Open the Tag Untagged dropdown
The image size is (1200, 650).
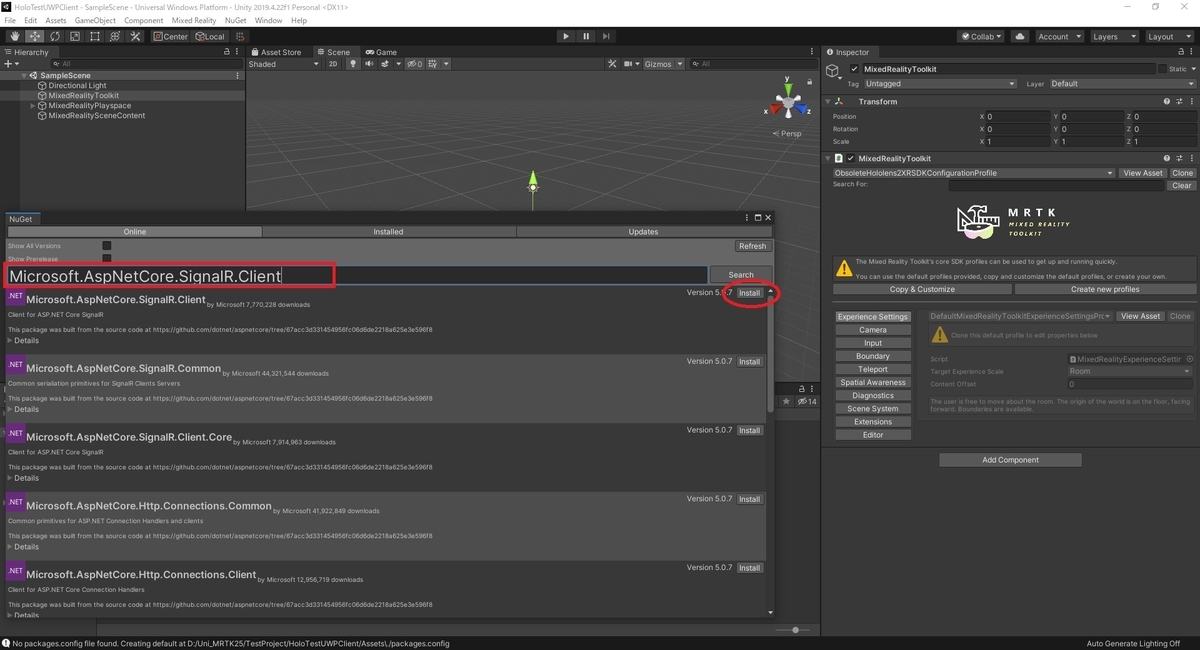940,84
